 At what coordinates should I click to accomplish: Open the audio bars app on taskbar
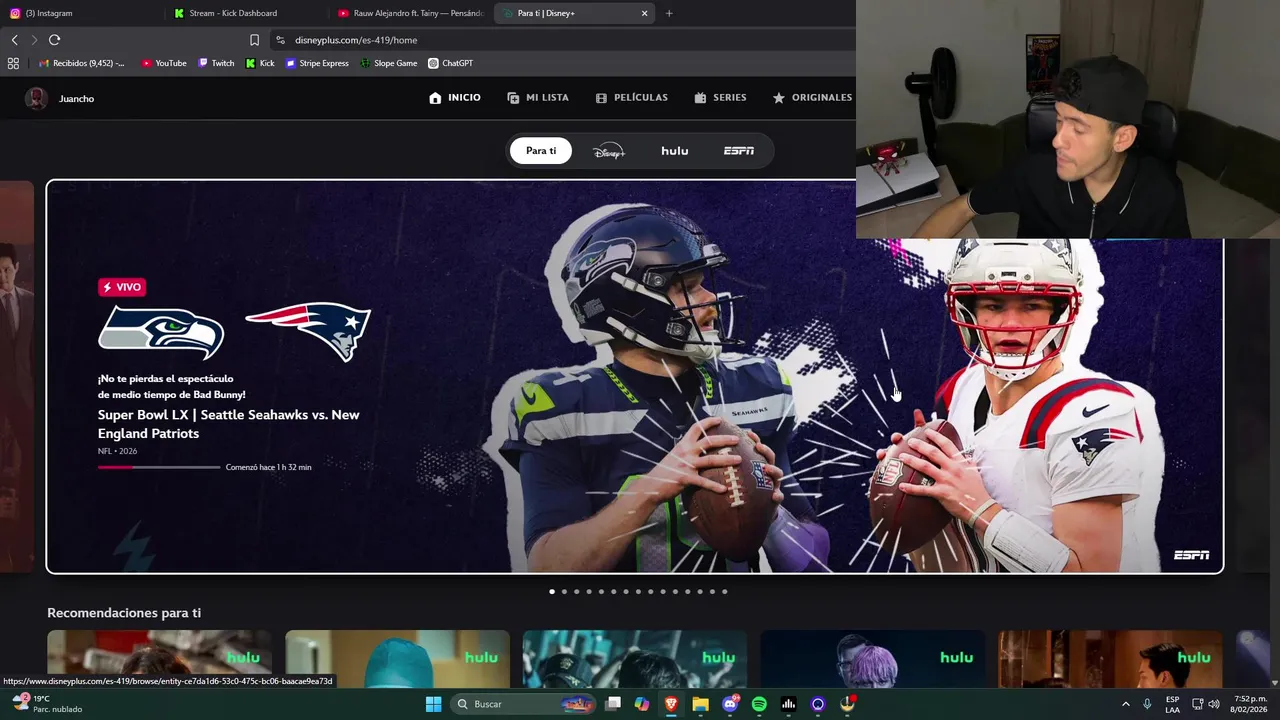point(788,704)
